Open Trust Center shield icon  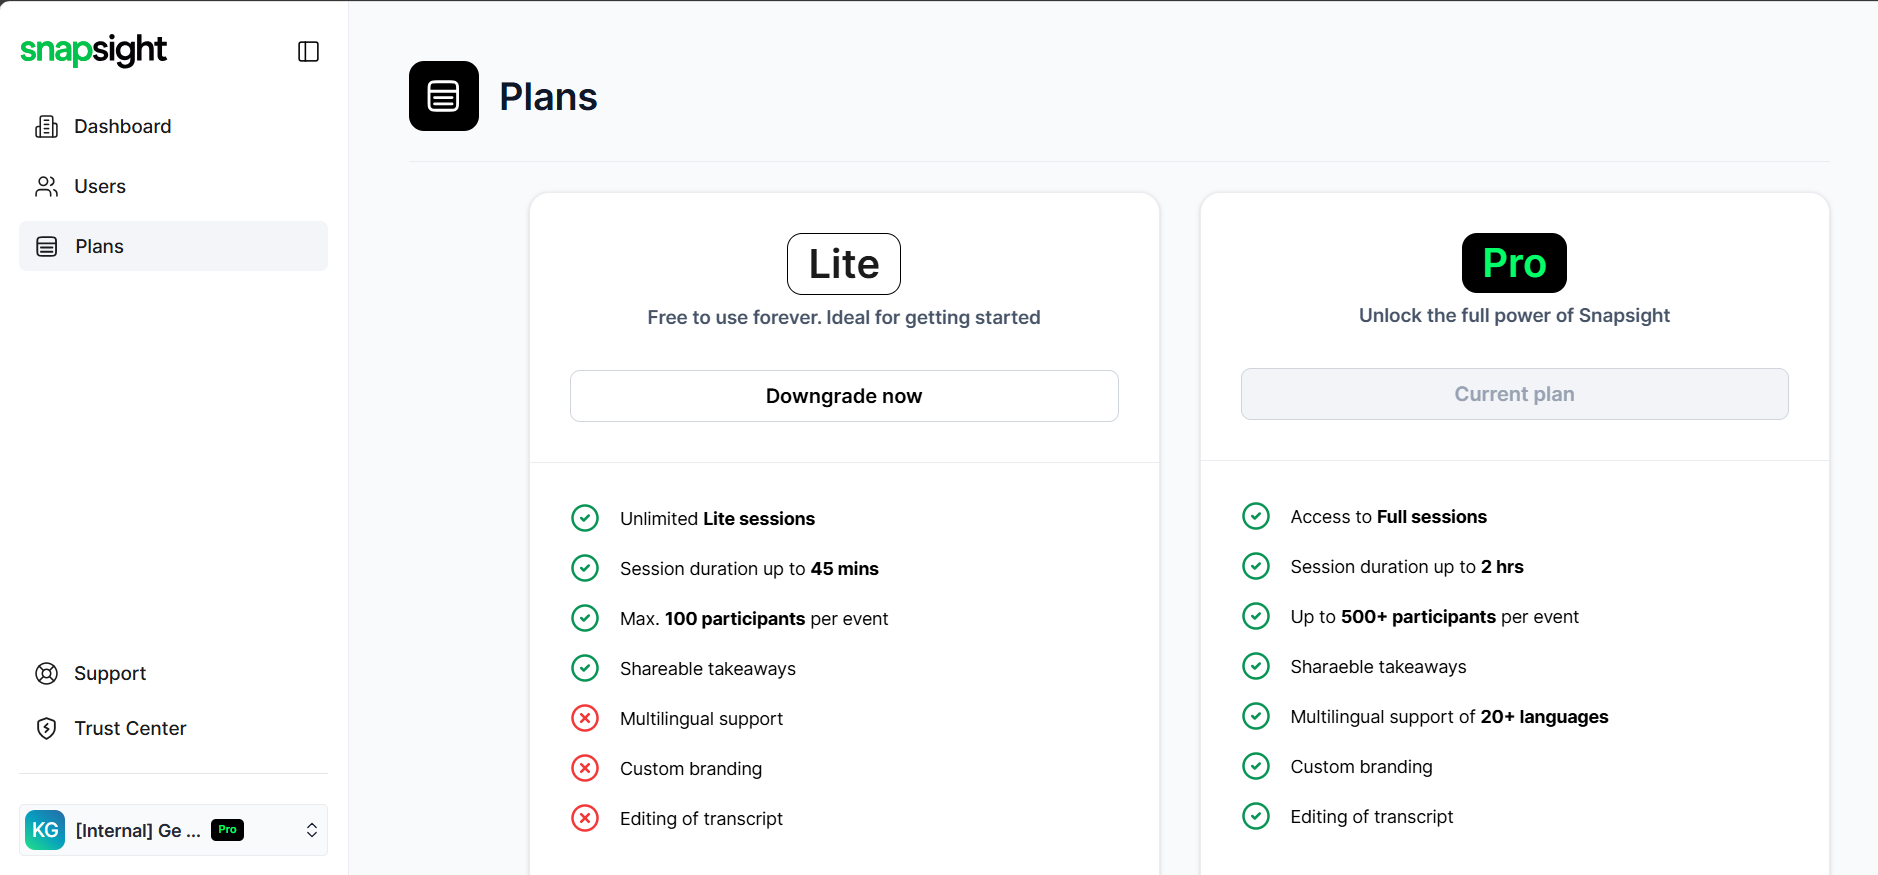tap(46, 729)
